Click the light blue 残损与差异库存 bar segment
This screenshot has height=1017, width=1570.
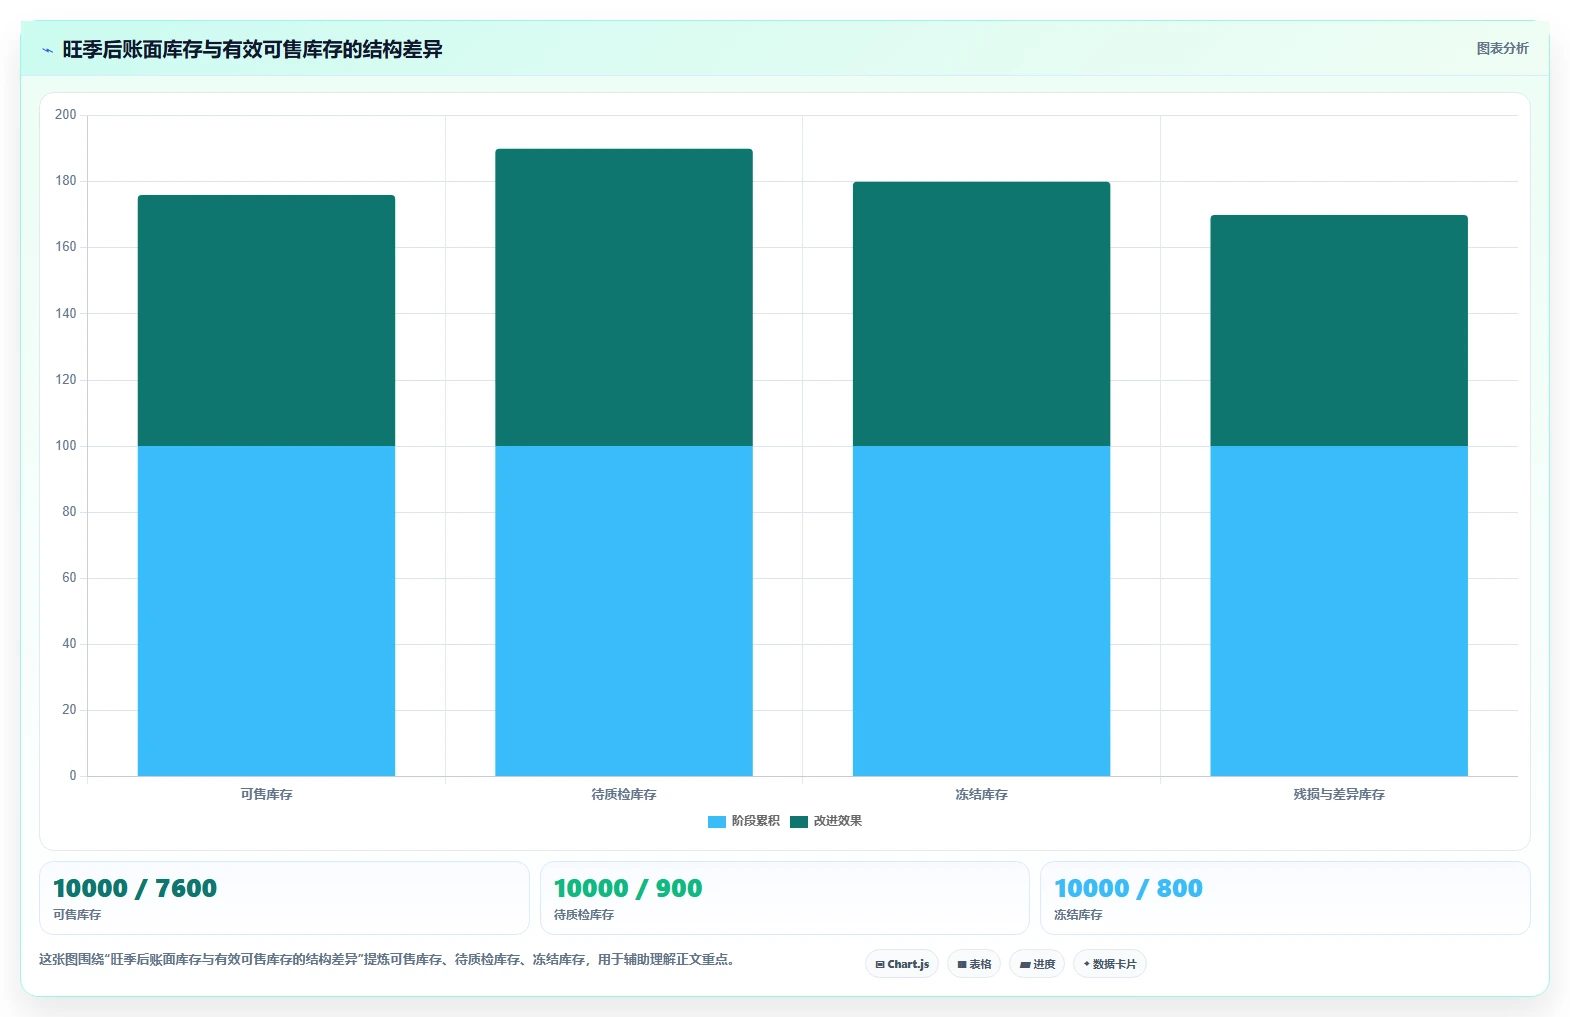[1339, 611]
